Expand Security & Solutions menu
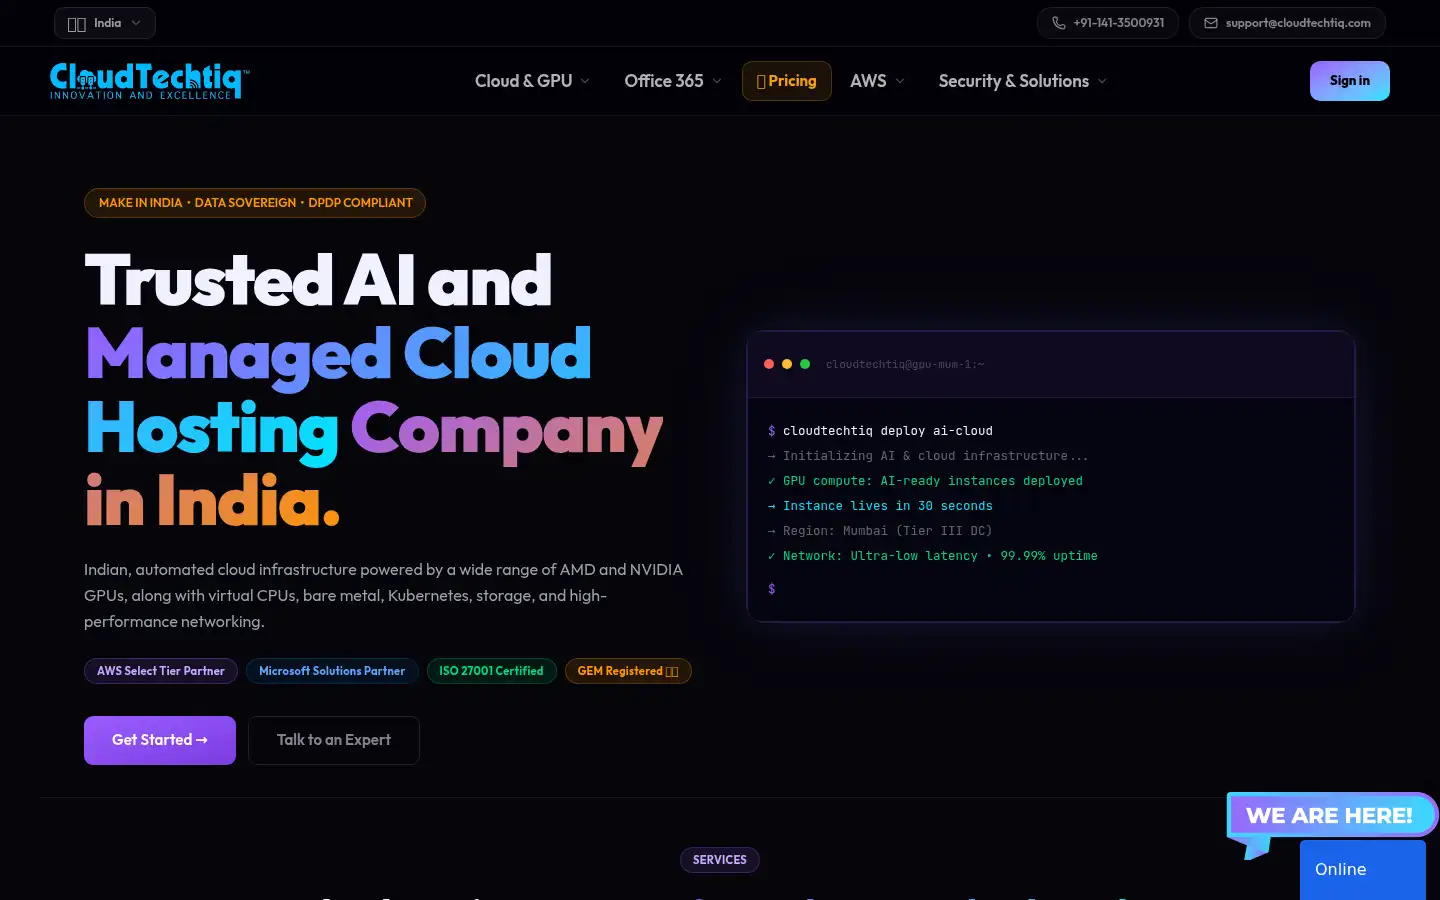 pos(1023,81)
